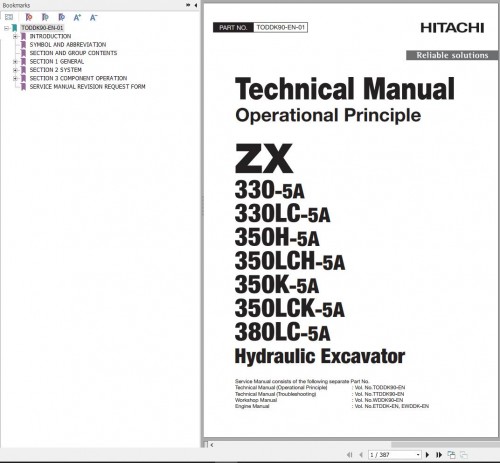The width and height of the screenshot is (500, 463).
Task: Click the 380LC-5A model text
Action: point(282,332)
